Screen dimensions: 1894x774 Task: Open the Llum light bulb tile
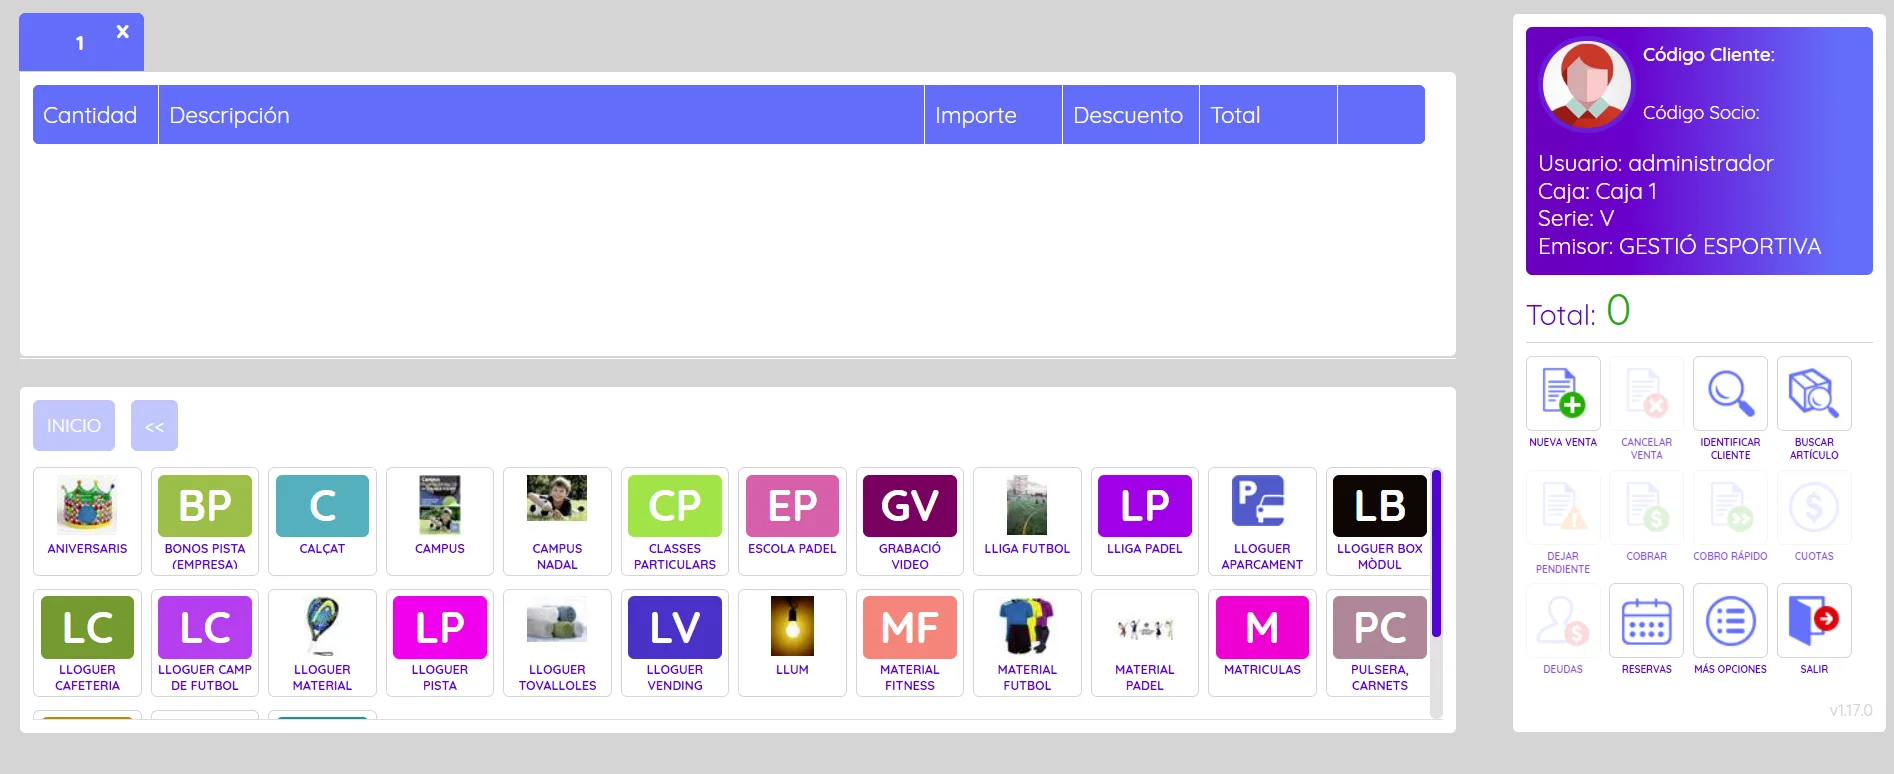pos(792,643)
